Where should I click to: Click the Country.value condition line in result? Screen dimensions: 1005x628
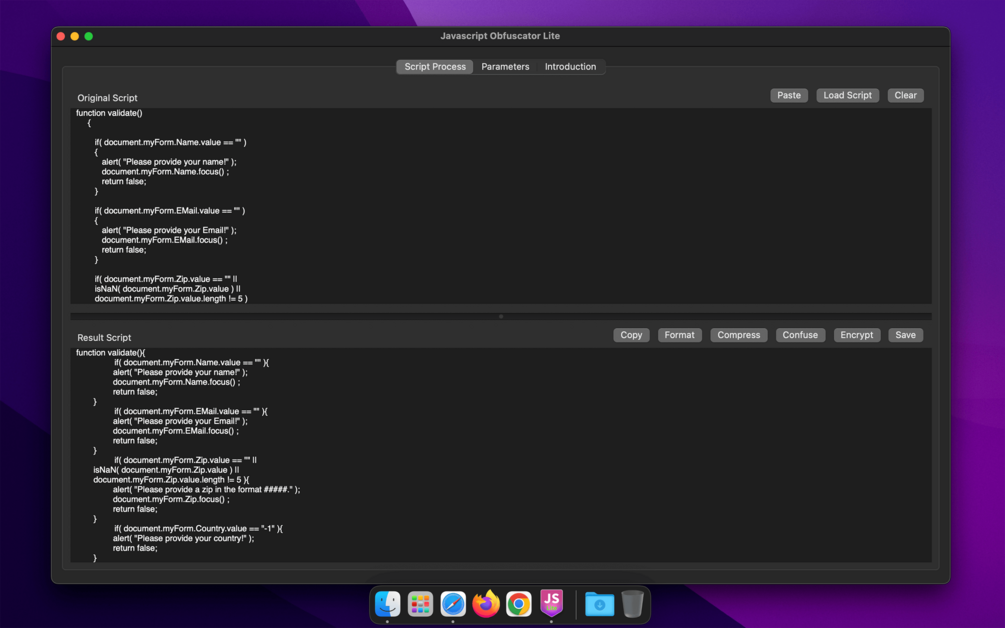[199, 529]
